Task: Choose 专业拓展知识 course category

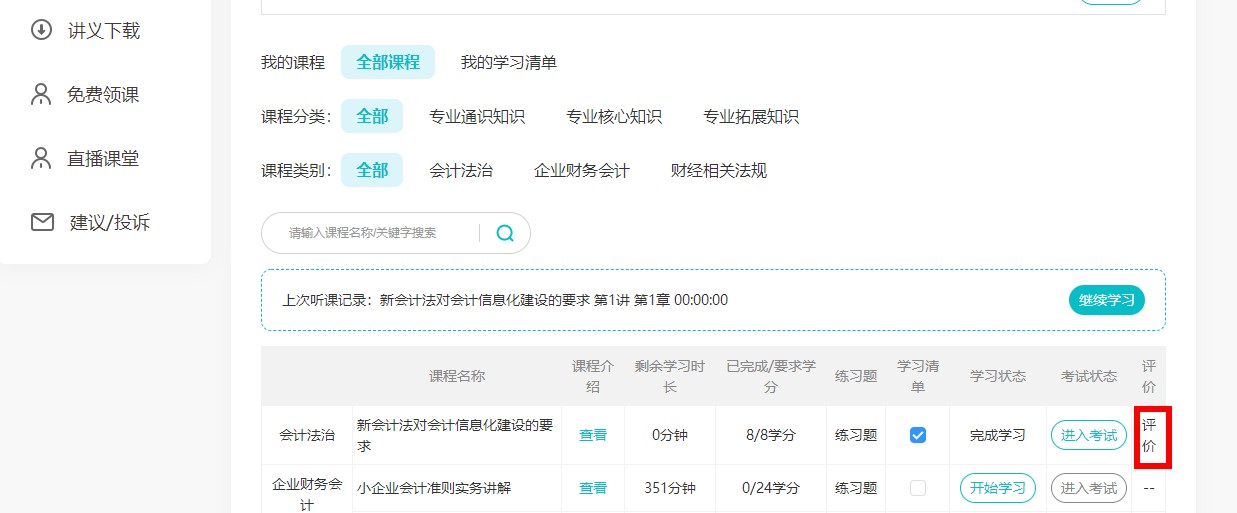Action: (x=751, y=116)
